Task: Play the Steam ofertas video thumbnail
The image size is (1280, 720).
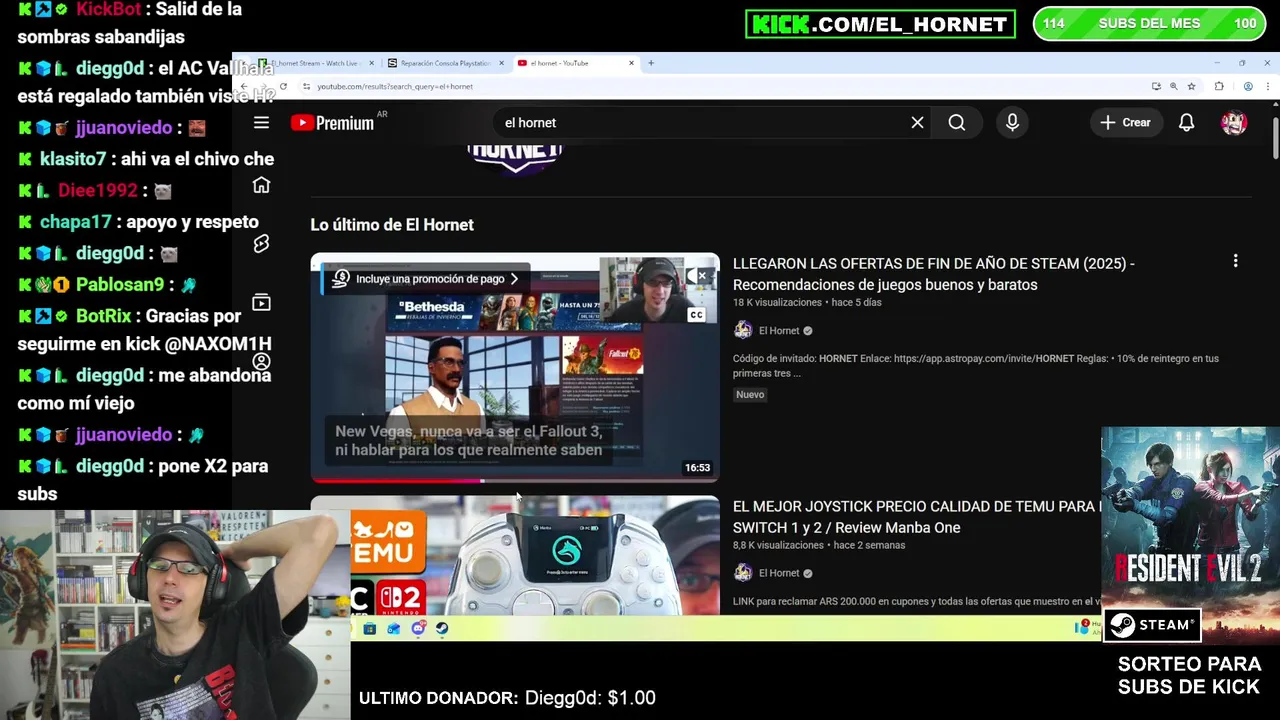Action: click(x=515, y=367)
